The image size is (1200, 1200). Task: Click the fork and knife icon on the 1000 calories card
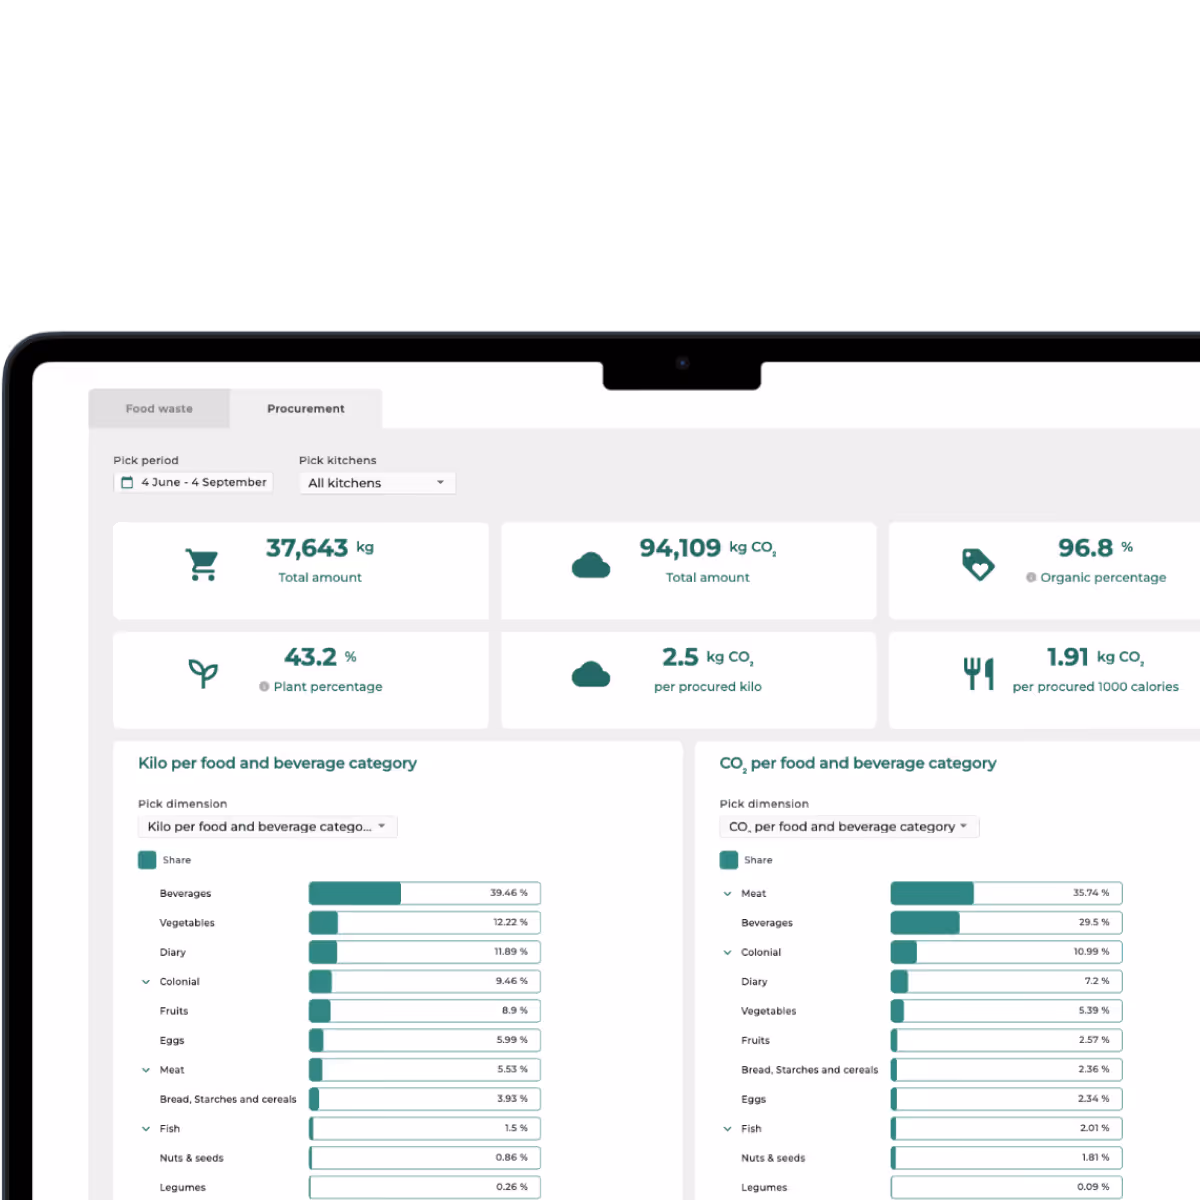pos(979,674)
